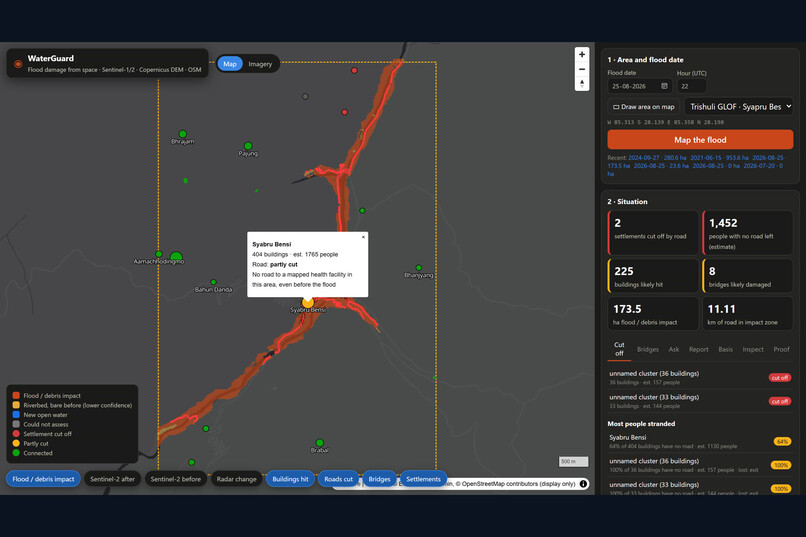Toggle the Roads cut layer
Image resolution: width=806 pixels, height=537 pixels.
pyautogui.click(x=338, y=479)
